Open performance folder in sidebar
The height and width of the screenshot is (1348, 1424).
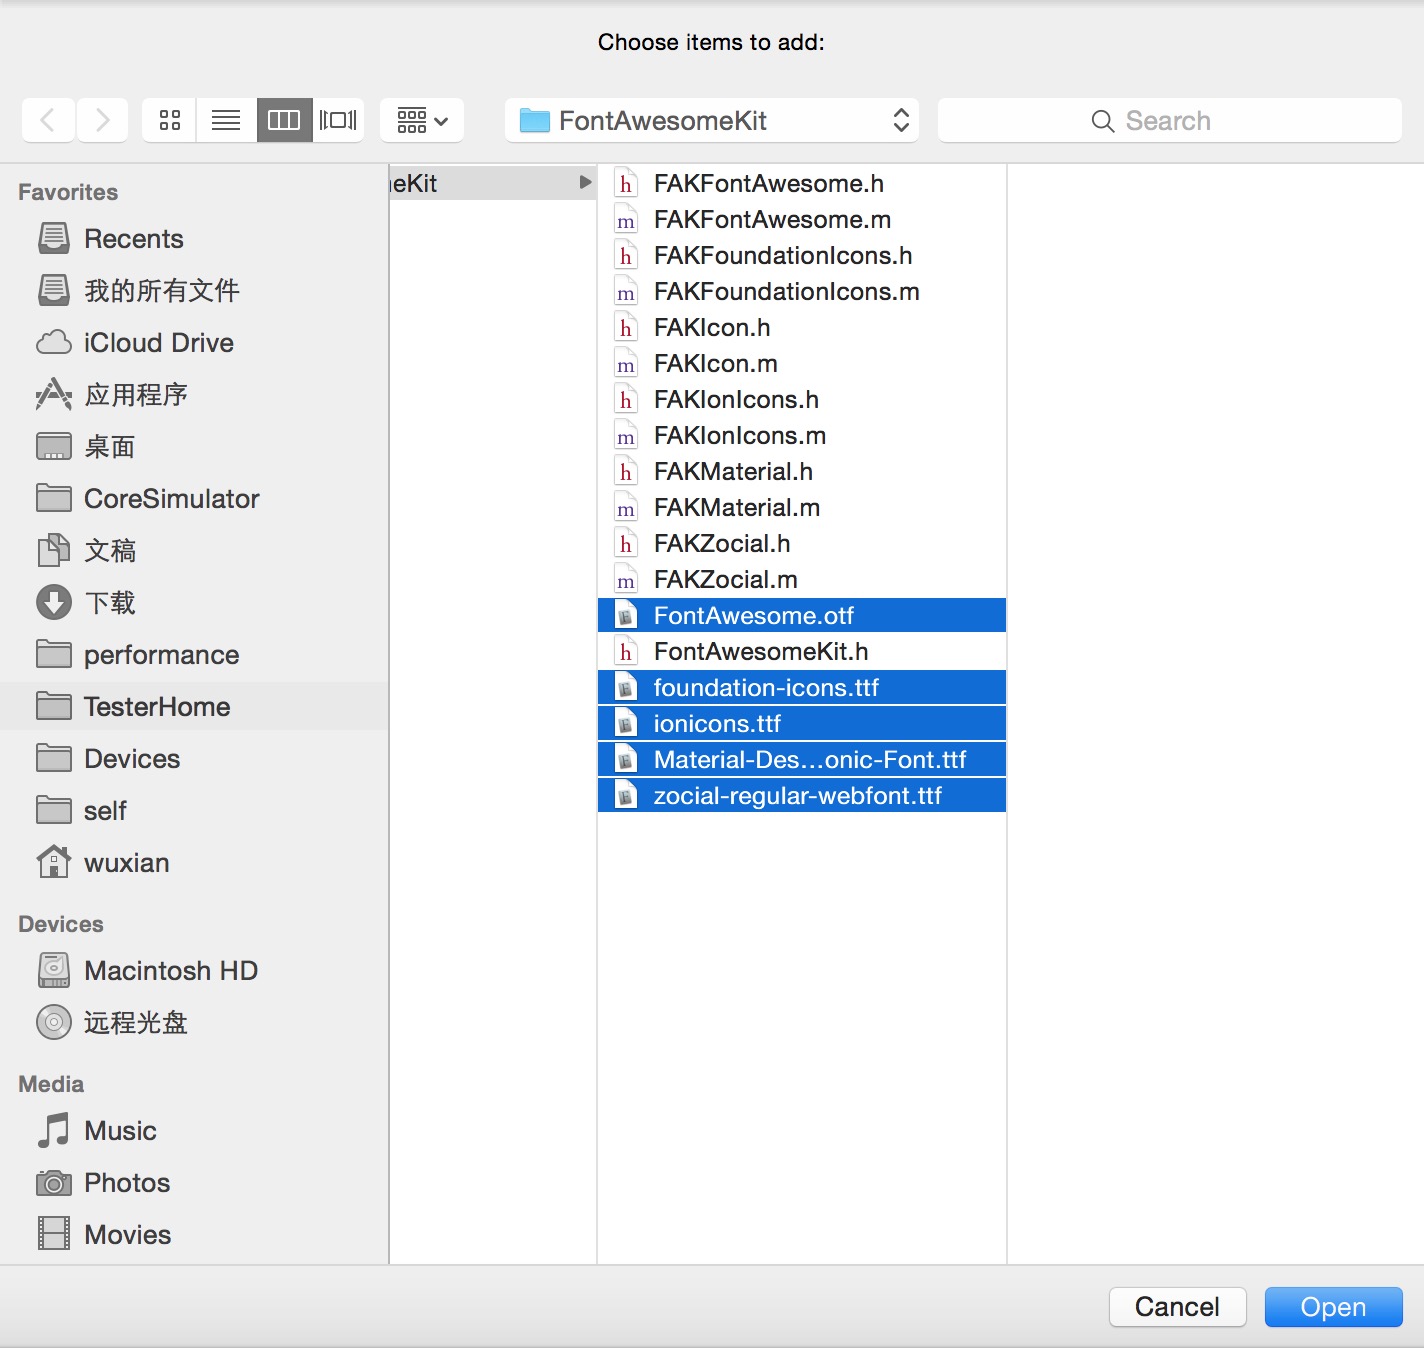[x=194, y=655]
